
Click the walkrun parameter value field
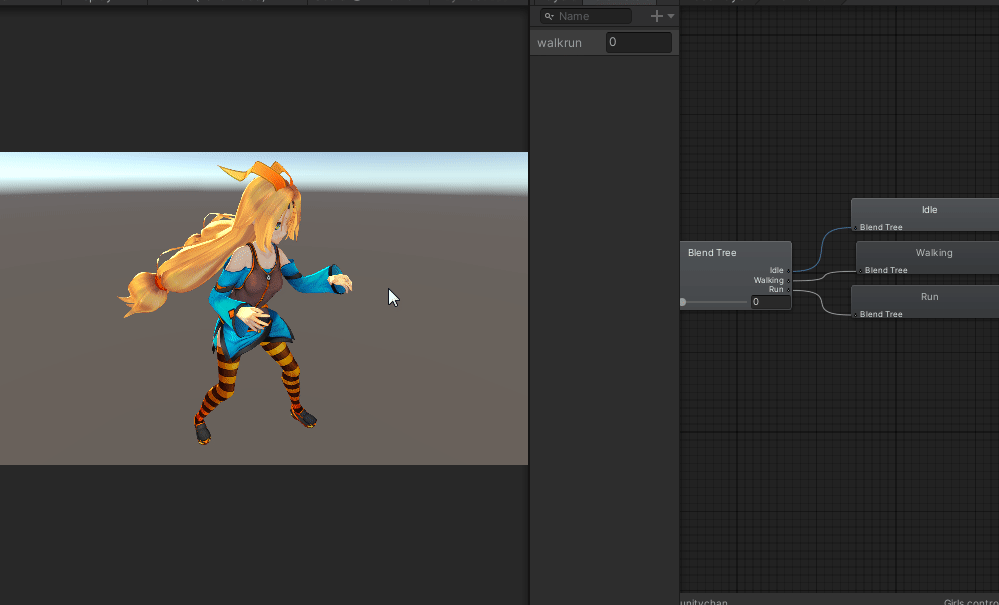pos(638,42)
